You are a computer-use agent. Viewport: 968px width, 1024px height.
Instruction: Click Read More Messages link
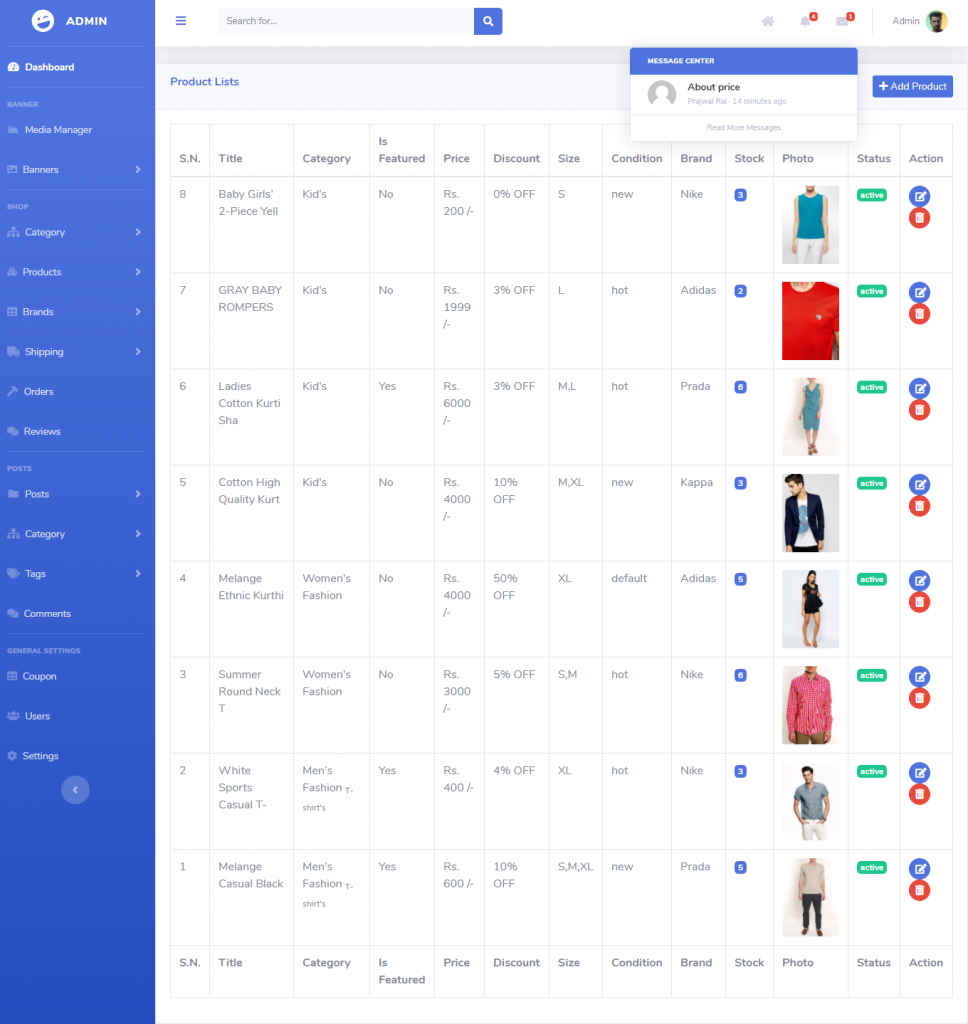click(x=743, y=127)
